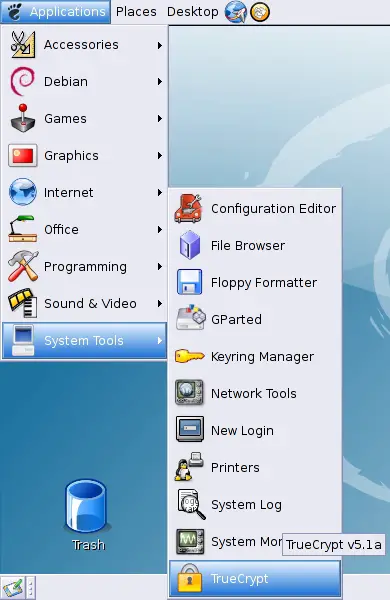Open Floppy Formatter label
Viewport: 390px width, 600px height.
click(x=264, y=282)
